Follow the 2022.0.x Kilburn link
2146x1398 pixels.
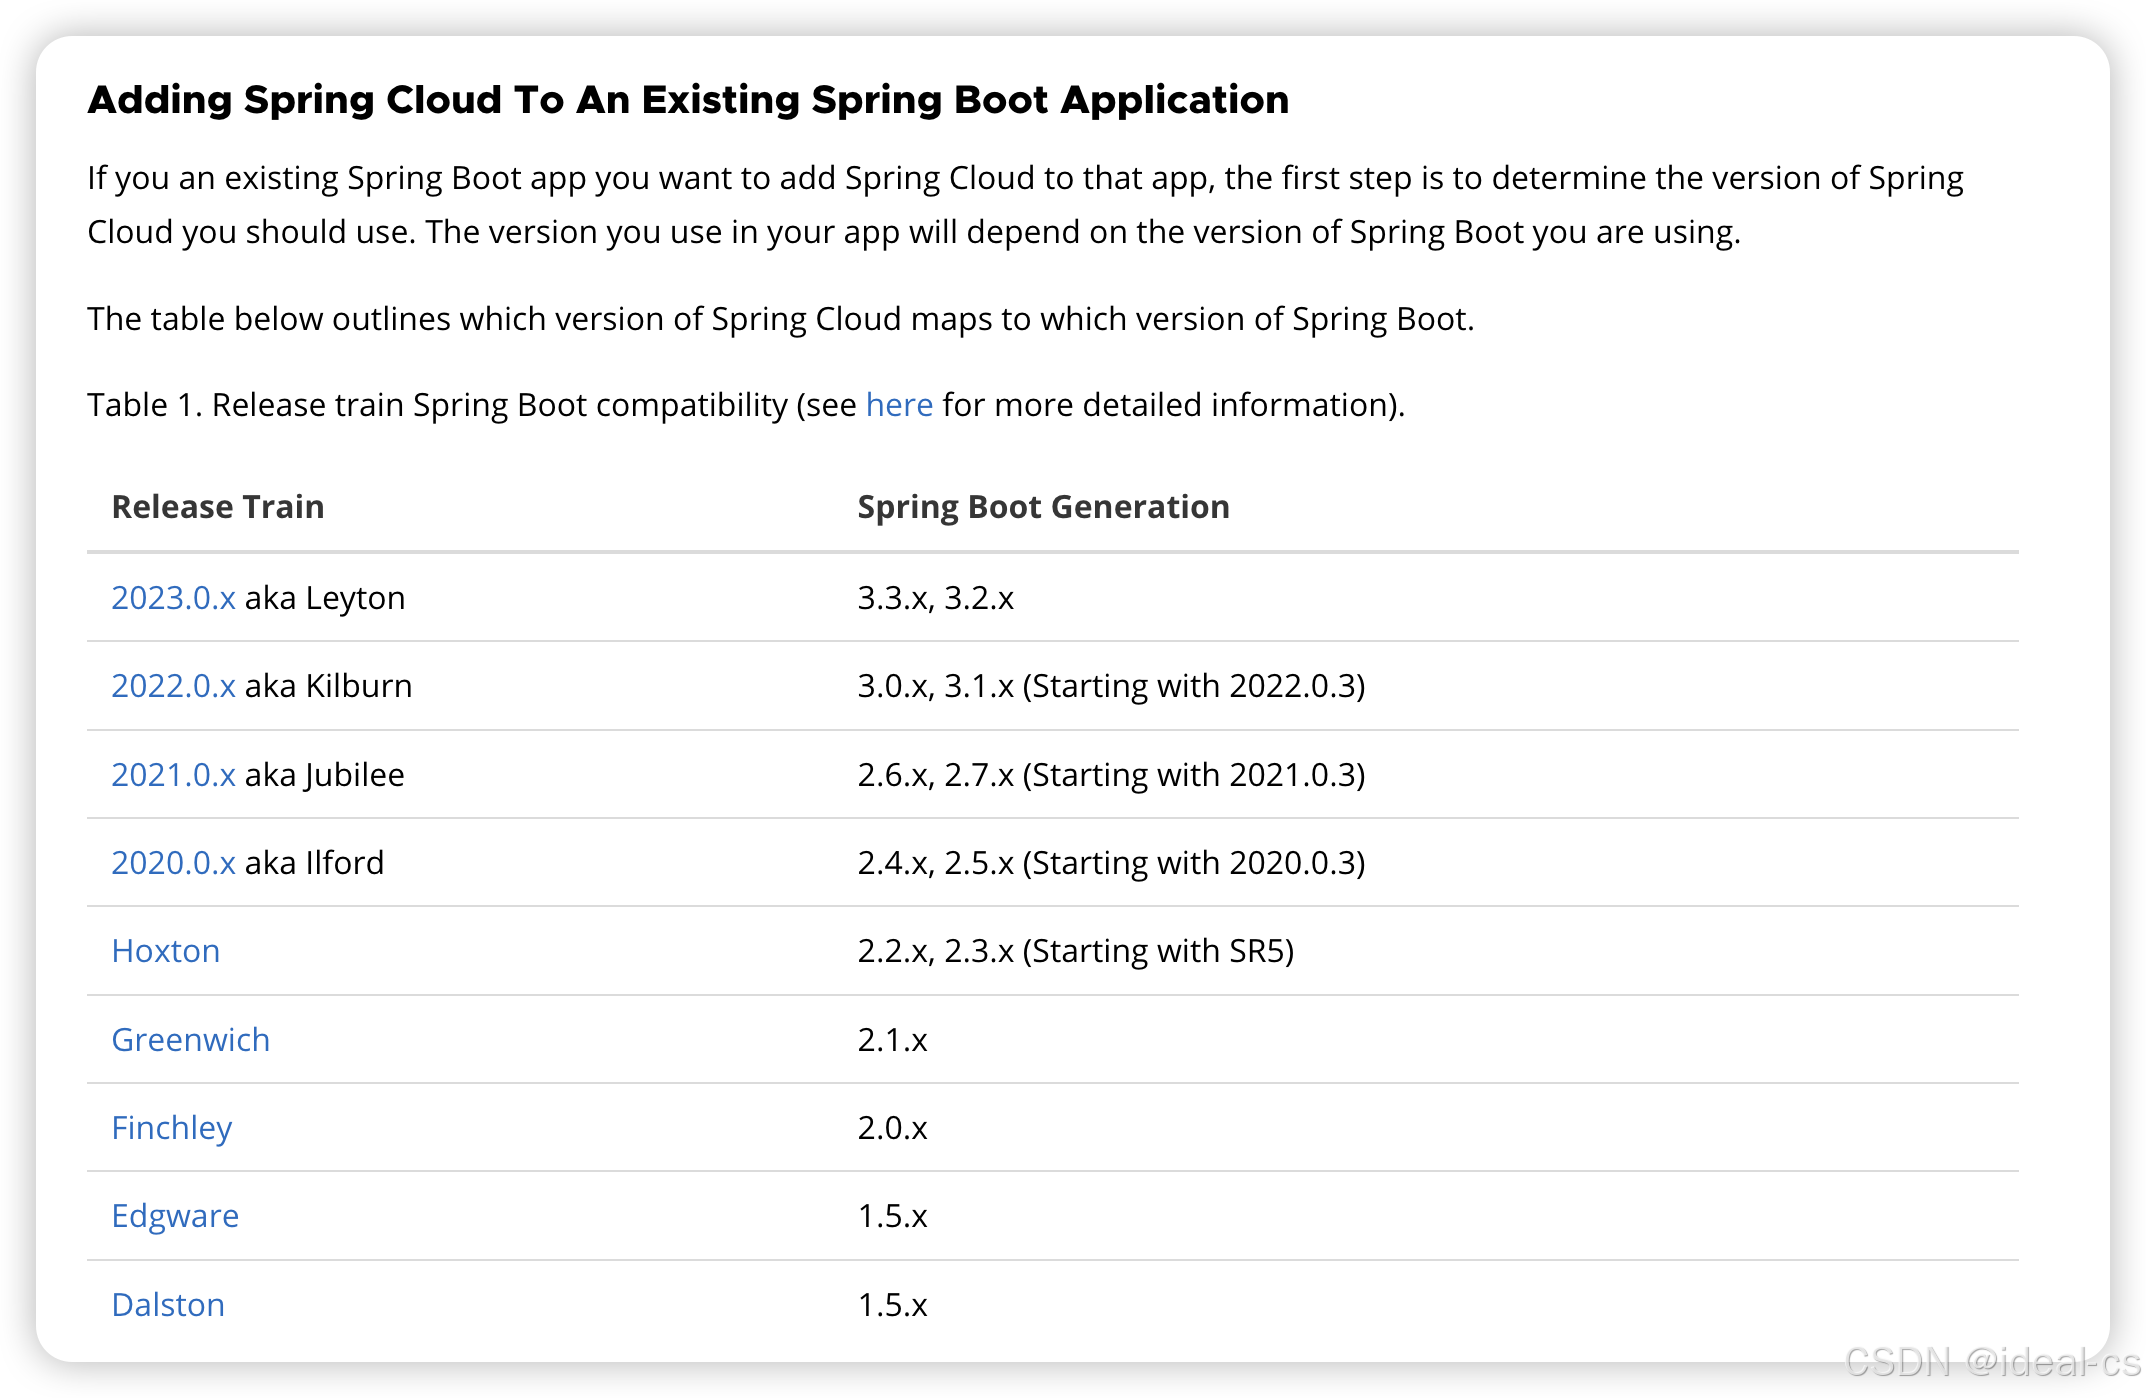tap(173, 686)
